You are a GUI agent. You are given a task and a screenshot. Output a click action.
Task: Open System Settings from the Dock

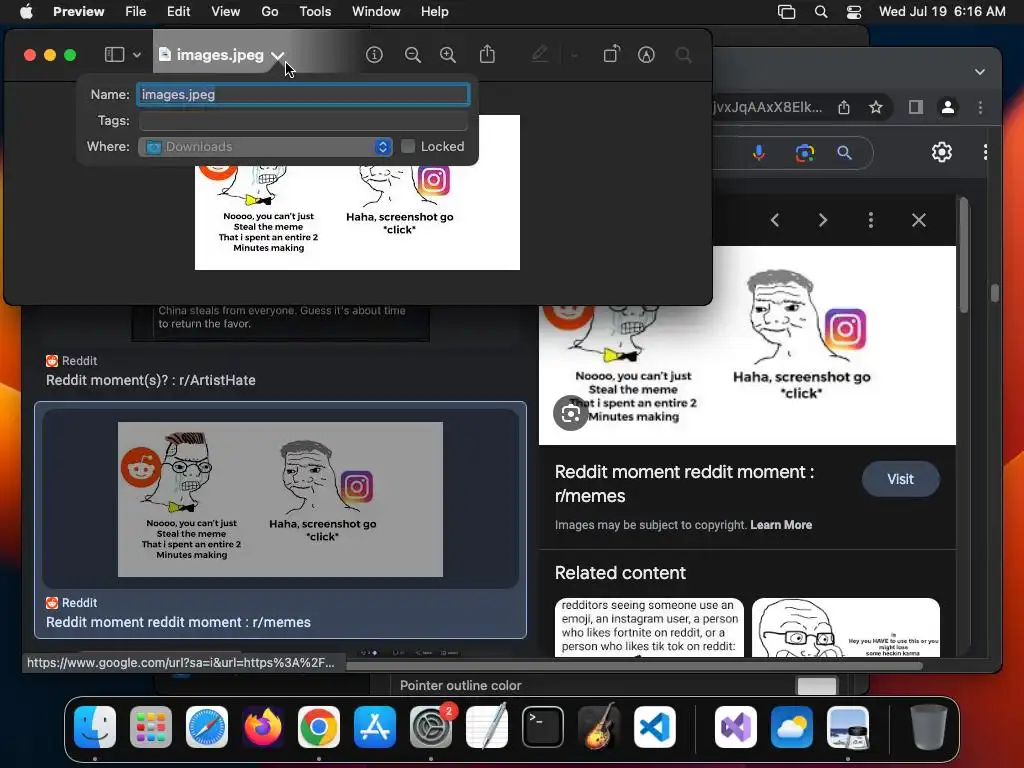click(x=431, y=727)
